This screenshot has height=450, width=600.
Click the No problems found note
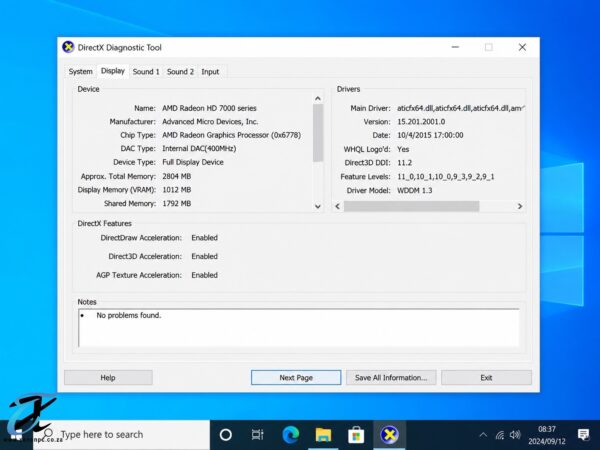pyautogui.click(x=129, y=315)
